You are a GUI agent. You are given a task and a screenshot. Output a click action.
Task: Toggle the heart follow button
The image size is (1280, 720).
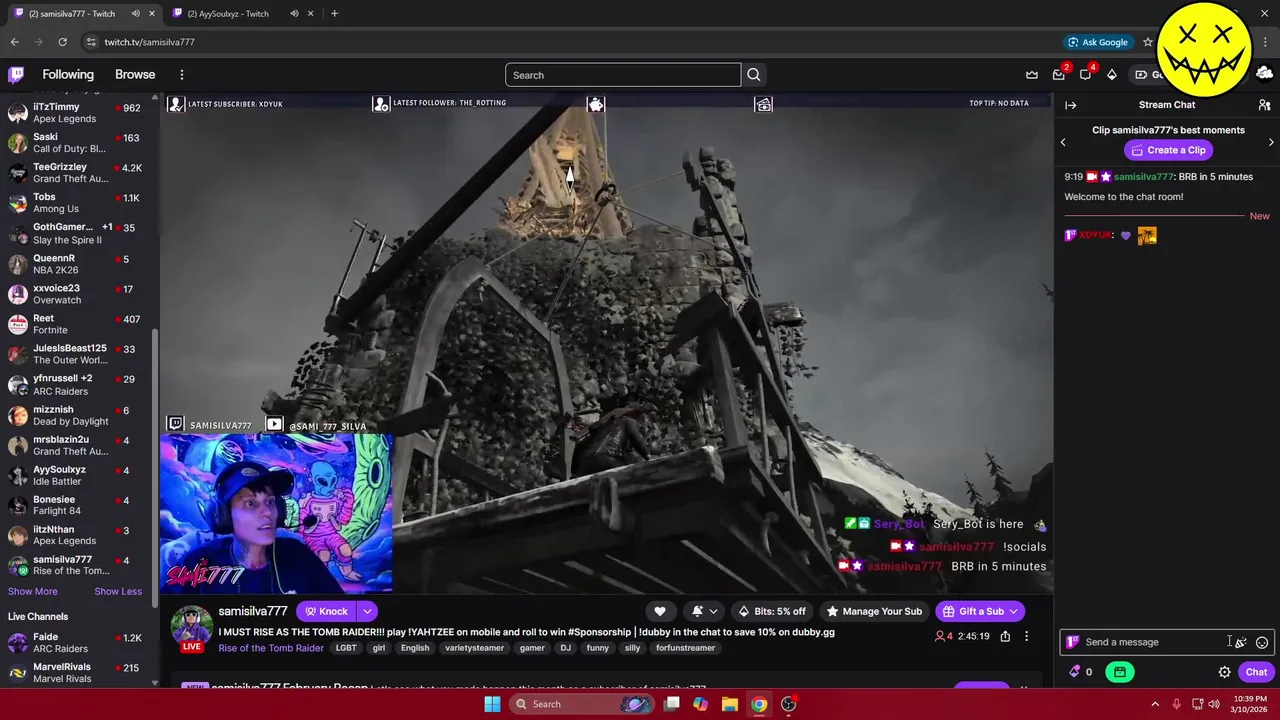pos(660,611)
